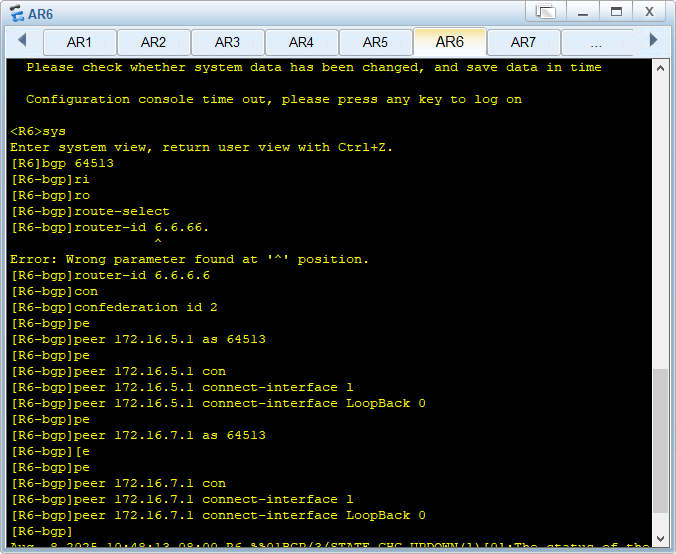Click 'peer 172.16.7.1 connect-interface LoopBack 0' line
Viewport: 676px width, 554px height.
218,515
